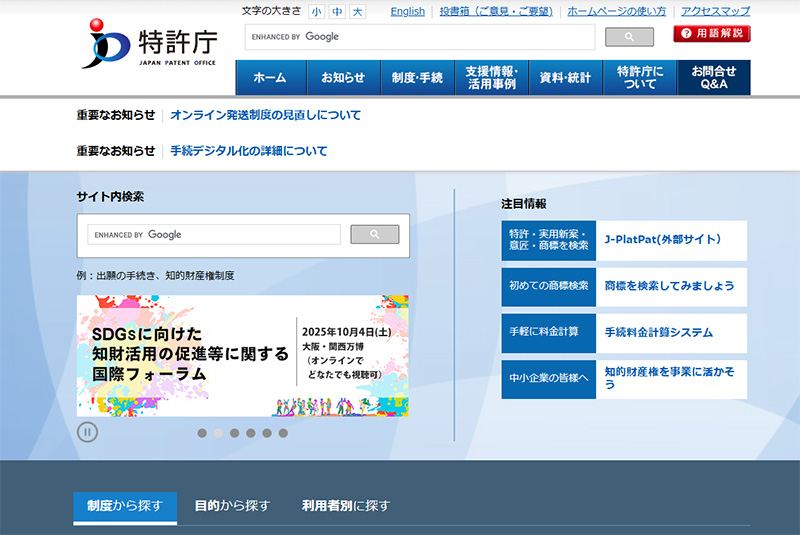This screenshot has width=800, height=535.
Task: Set text size to small (小)
Action: click(316, 12)
